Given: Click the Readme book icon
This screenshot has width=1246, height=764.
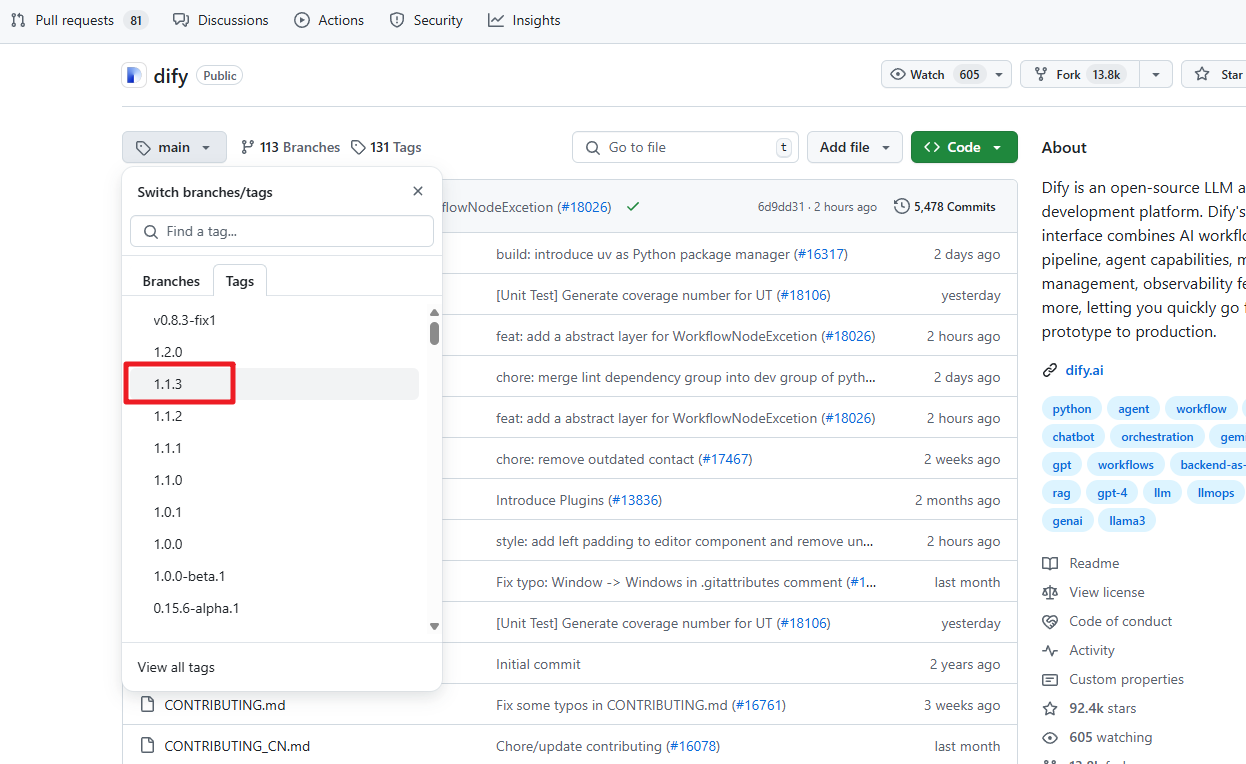Looking at the screenshot, I should pyautogui.click(x=1050, y=564).
